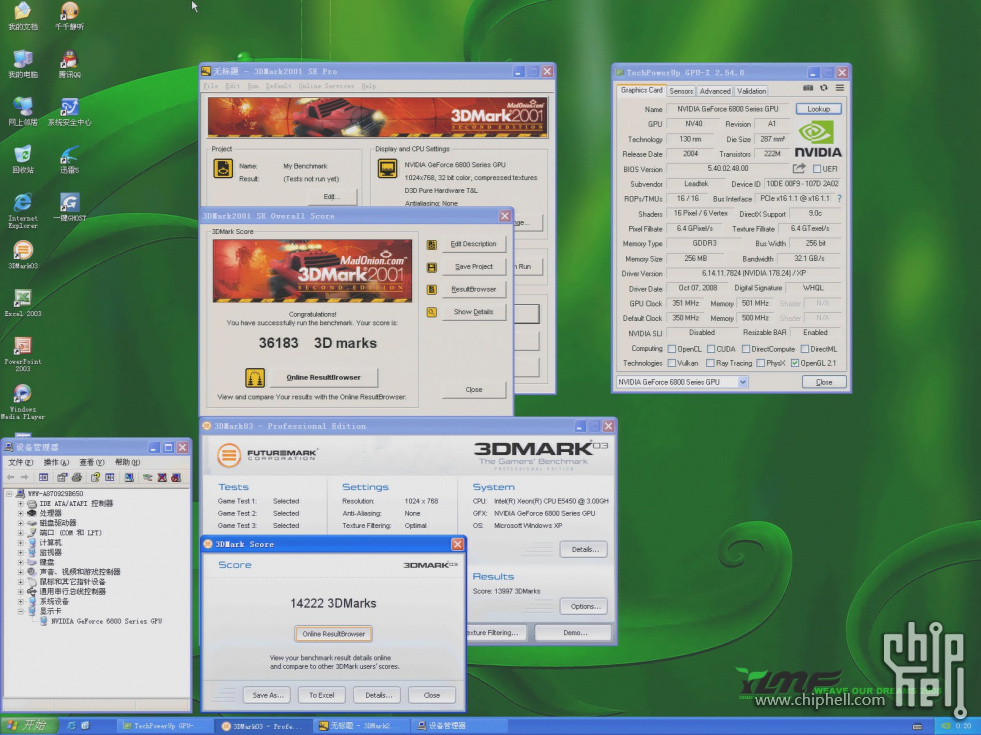Toggle the PhysX checkbox in GPU-Z
Viewport: 981px width, 735px height.
(760, 363)
